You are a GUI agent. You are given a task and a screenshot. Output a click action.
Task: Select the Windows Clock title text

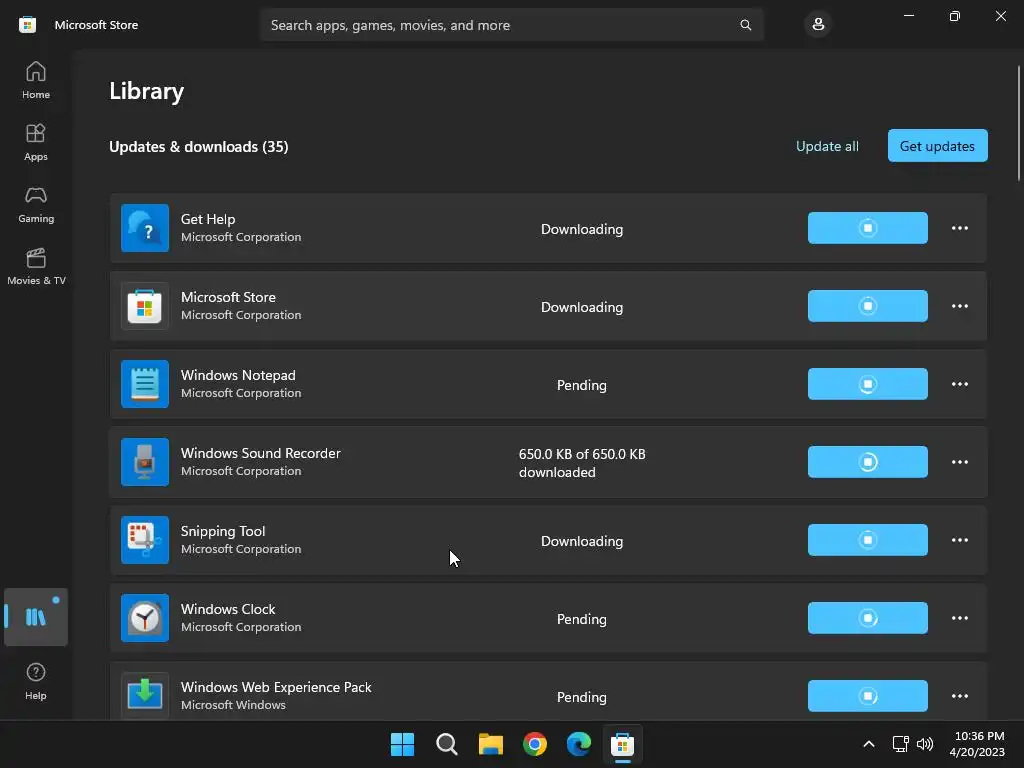coord(228,609)
